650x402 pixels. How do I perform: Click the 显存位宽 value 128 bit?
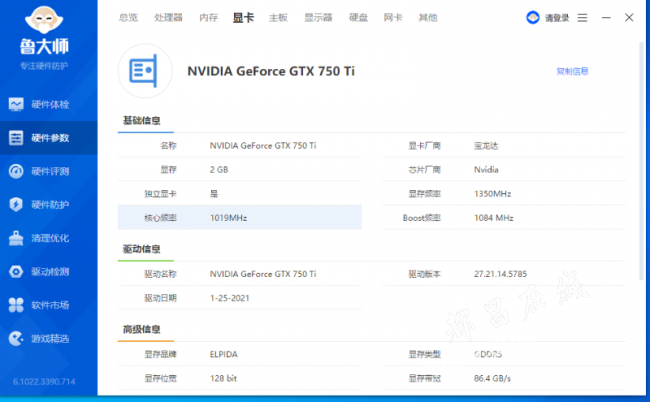[223, 378]
